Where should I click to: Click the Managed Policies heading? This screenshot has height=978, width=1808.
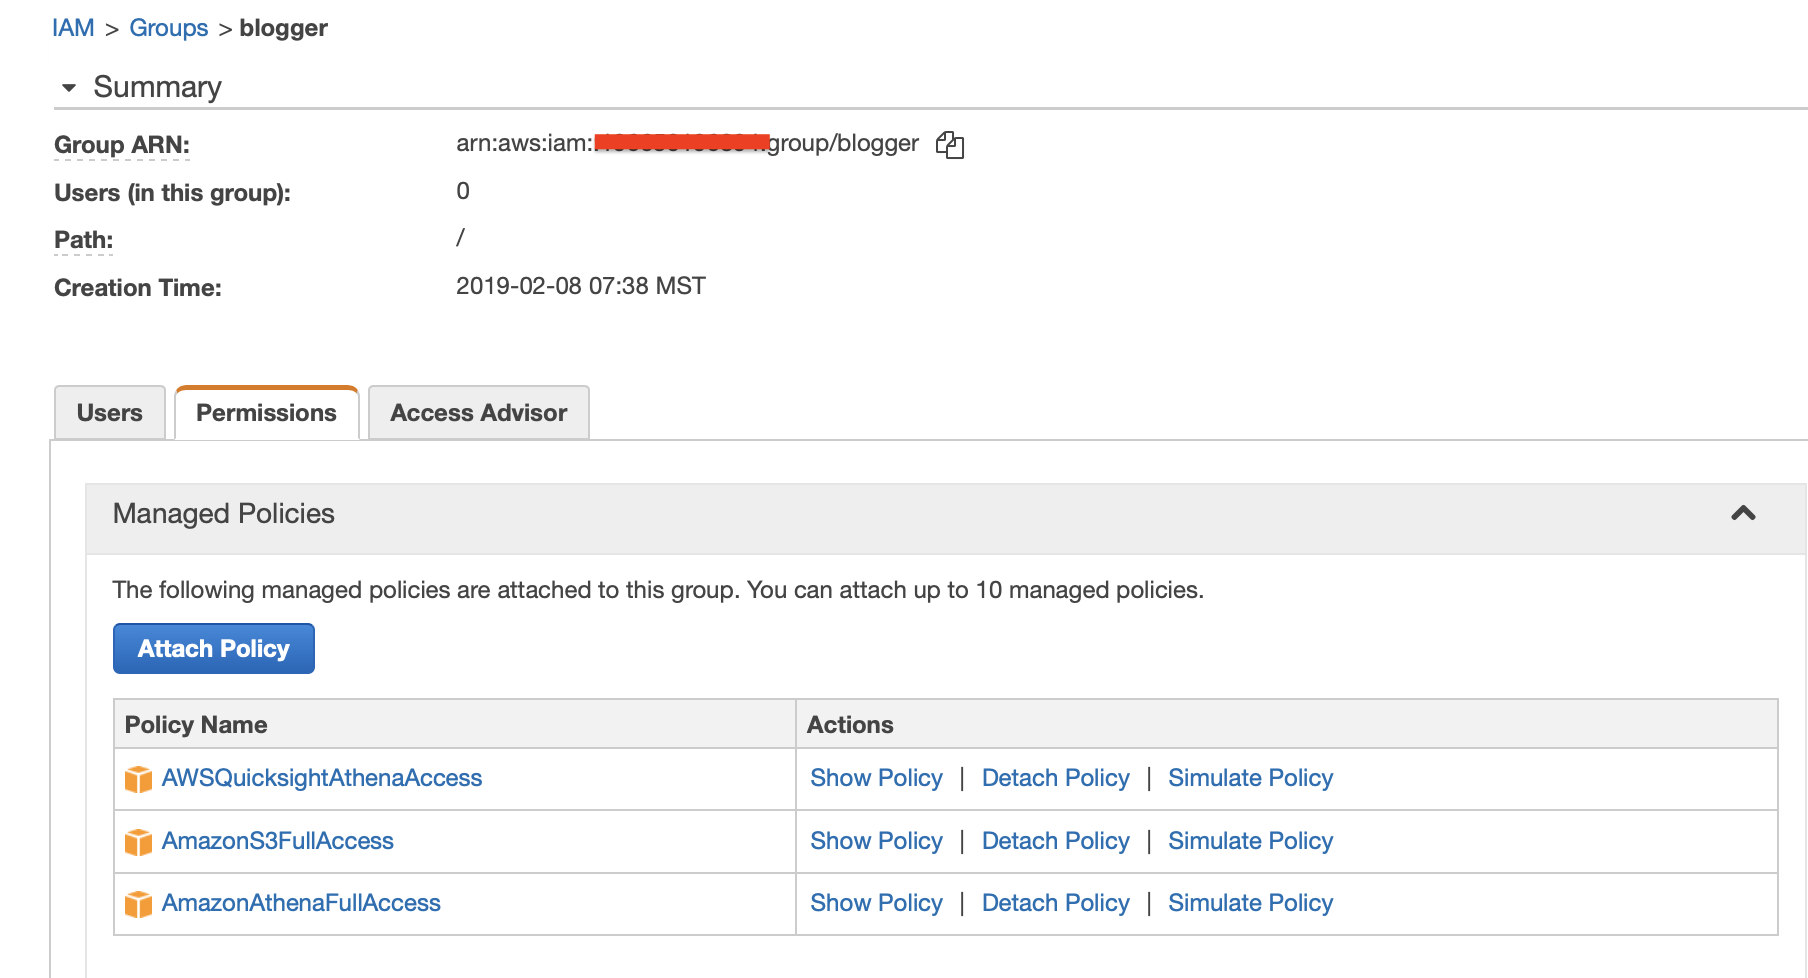[x=224, y=514]
